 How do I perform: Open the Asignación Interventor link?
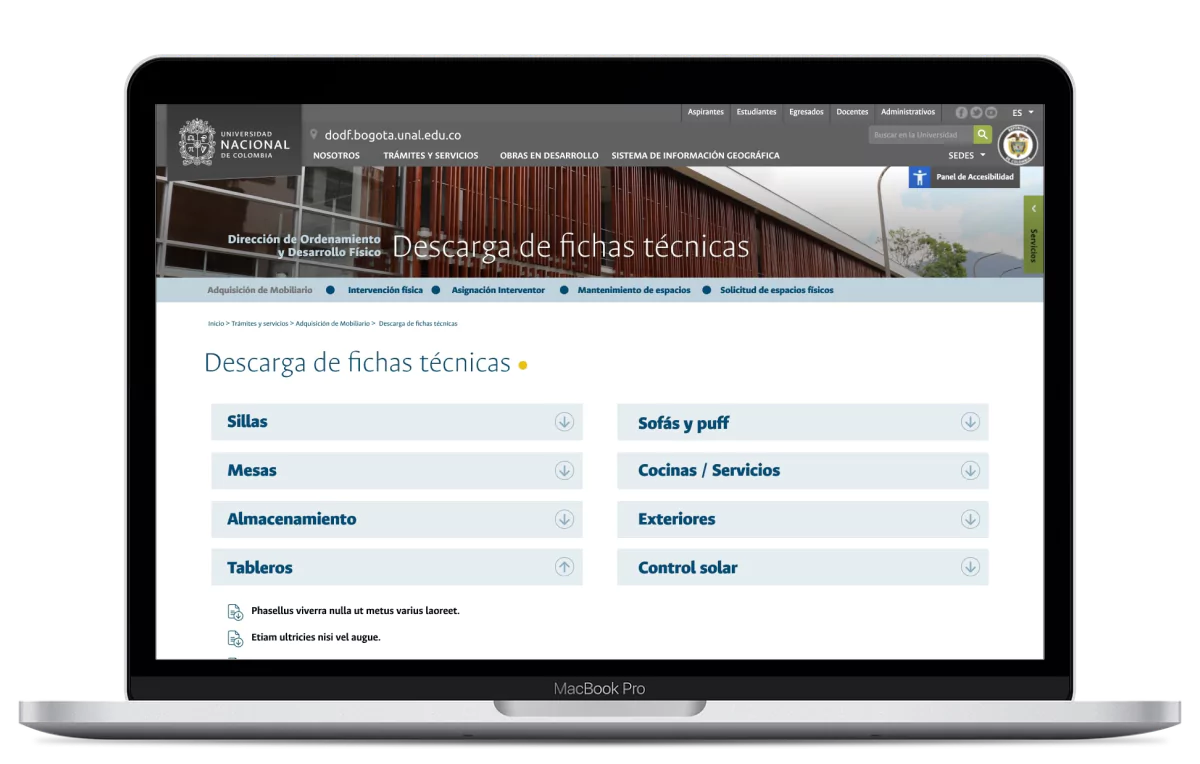tap(498, 290)
